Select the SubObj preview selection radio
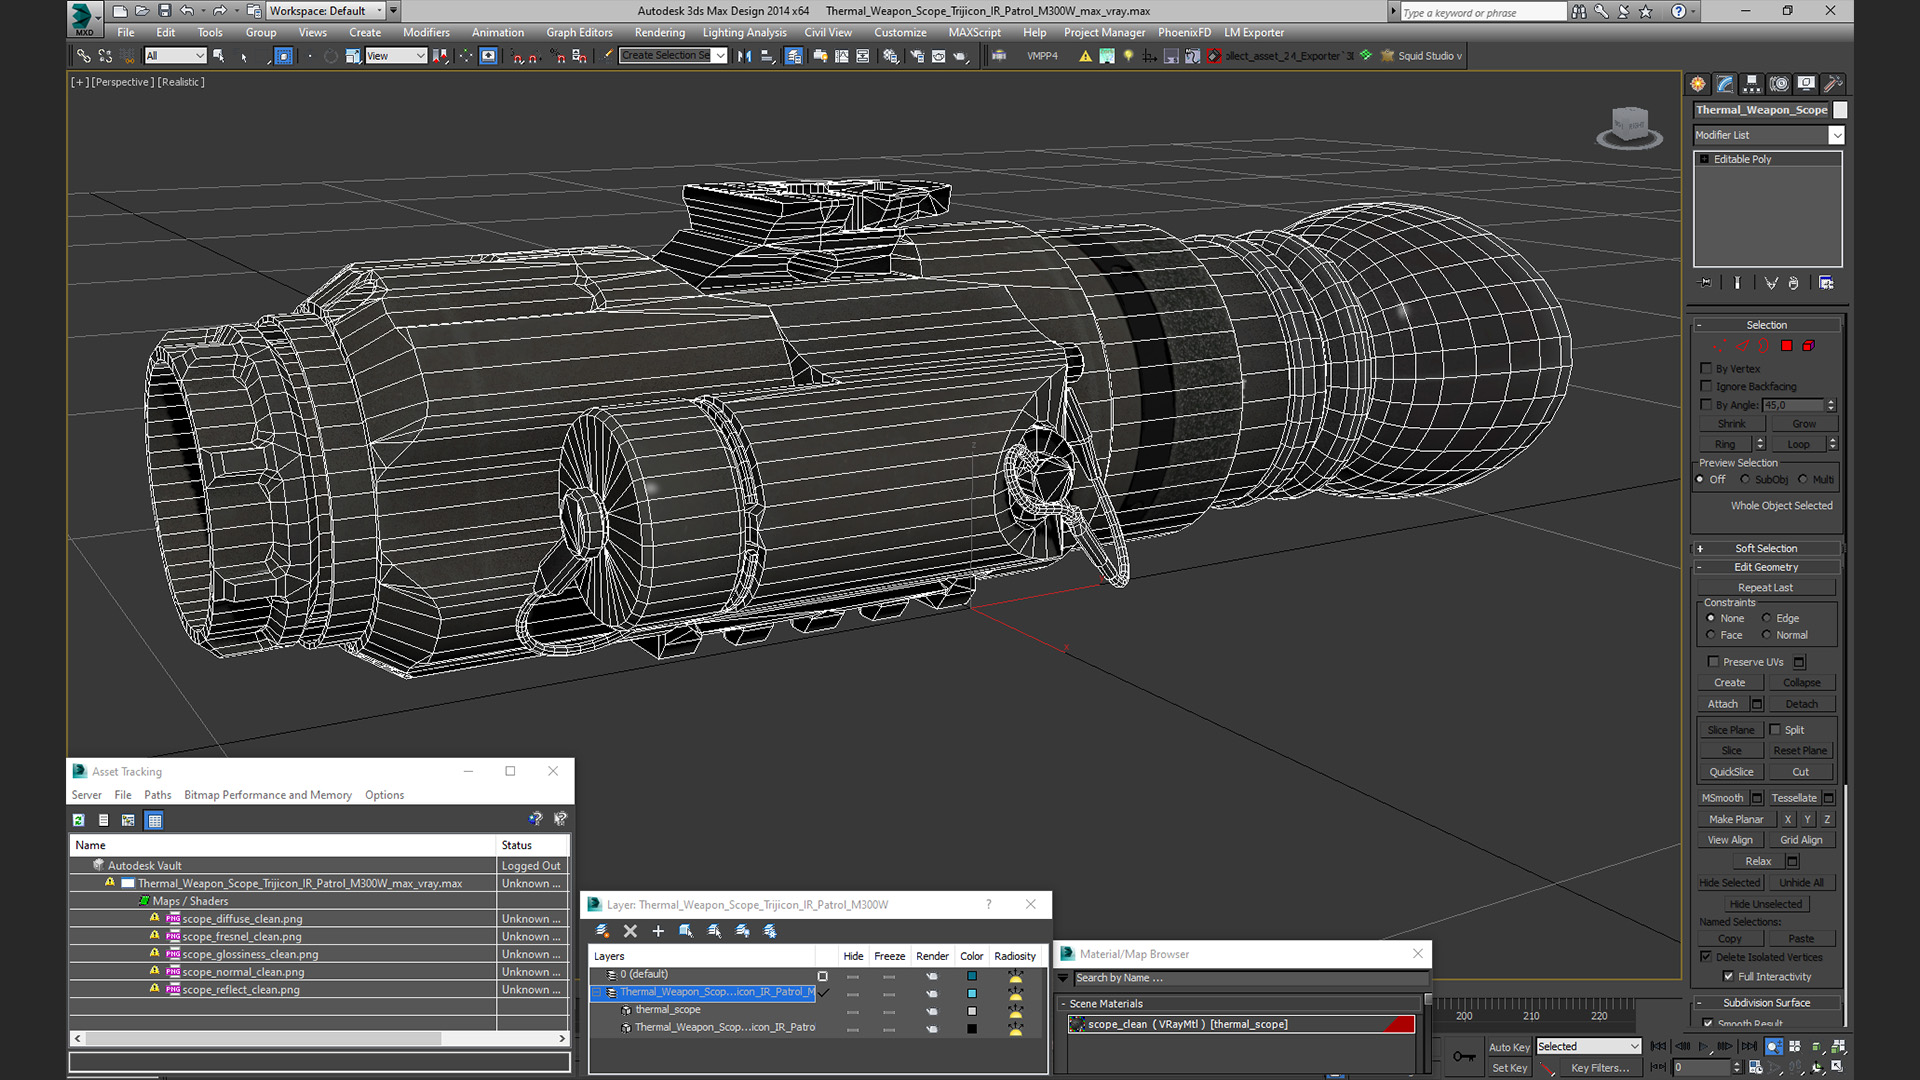Image resolution: width=1920 pixels, height=1080 pixels. (1745, 479)
